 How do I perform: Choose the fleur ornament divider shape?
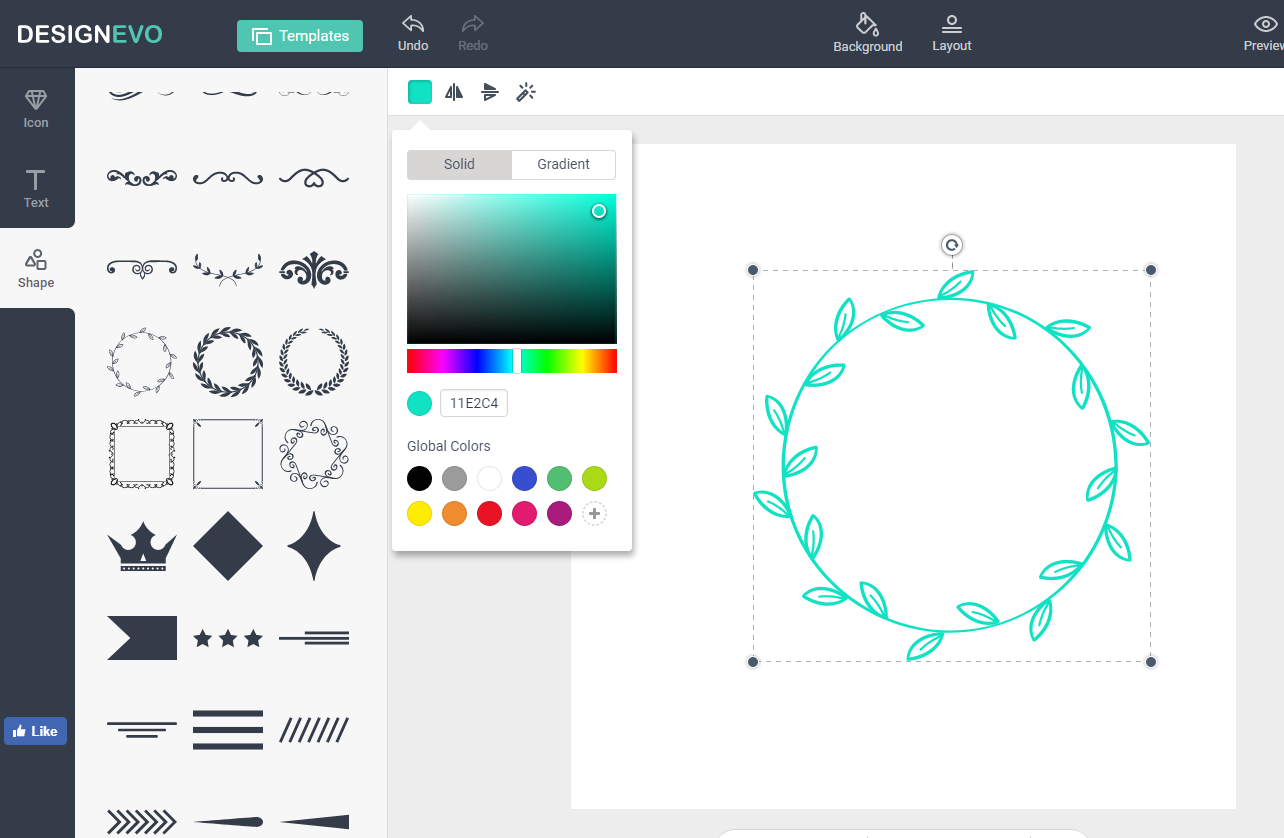tap(314, 269)
